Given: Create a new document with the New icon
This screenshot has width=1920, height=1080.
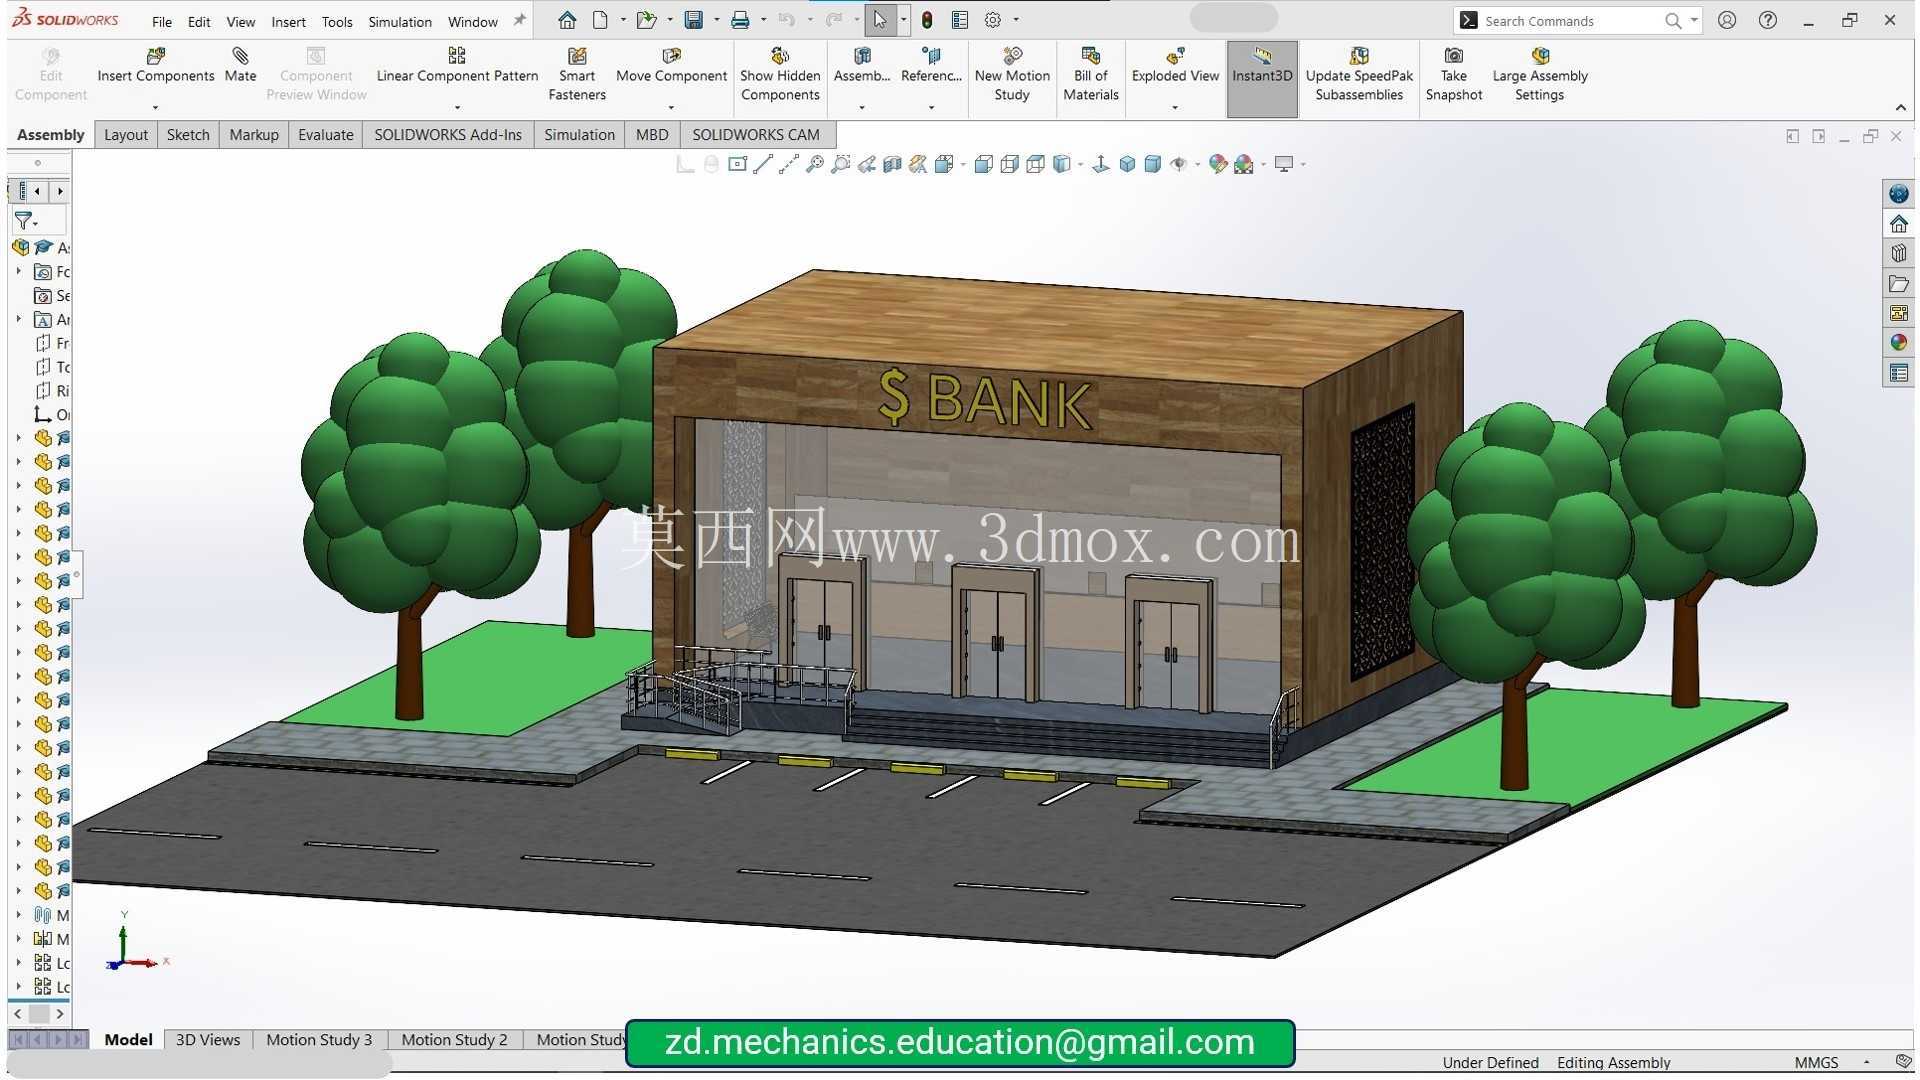Looking at the screenshot, I should click(600, 20).
